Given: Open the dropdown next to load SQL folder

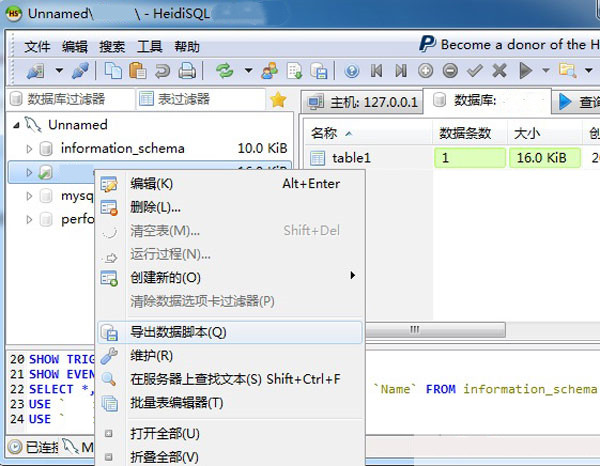Looking at the screenshot, I should coord(589,71).
